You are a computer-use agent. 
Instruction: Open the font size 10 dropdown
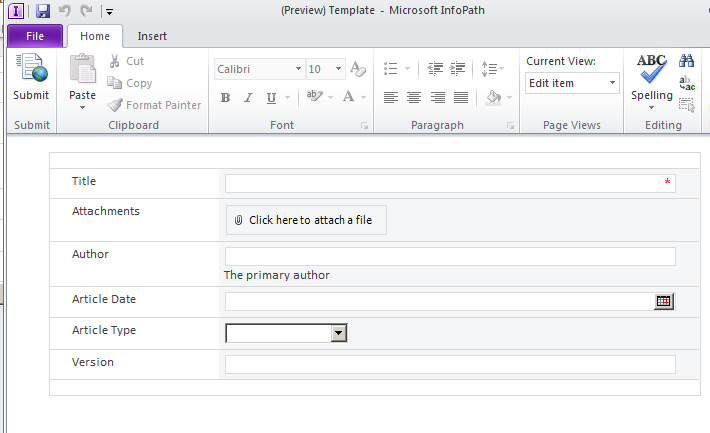(338, 69)
